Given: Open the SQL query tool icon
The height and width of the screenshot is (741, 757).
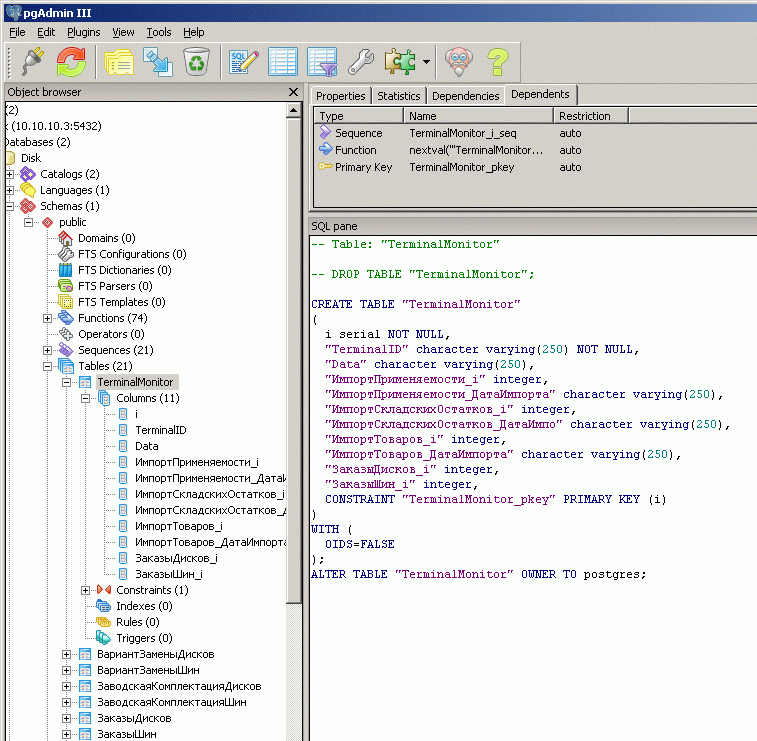Looking at the screenshot, I should [x=244, y=61].
